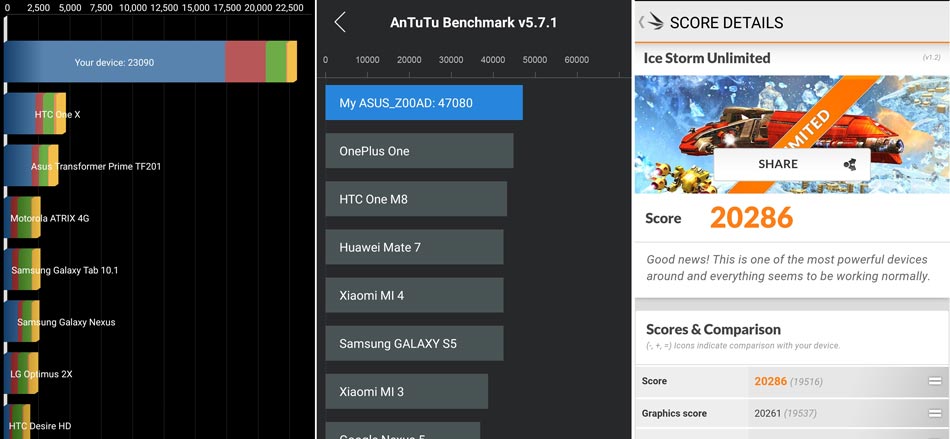The height and width of the screenshot is (439, 950).
Task: Select the My ASUS_Z00AD: 47080 bar
Action: (424, 102)
